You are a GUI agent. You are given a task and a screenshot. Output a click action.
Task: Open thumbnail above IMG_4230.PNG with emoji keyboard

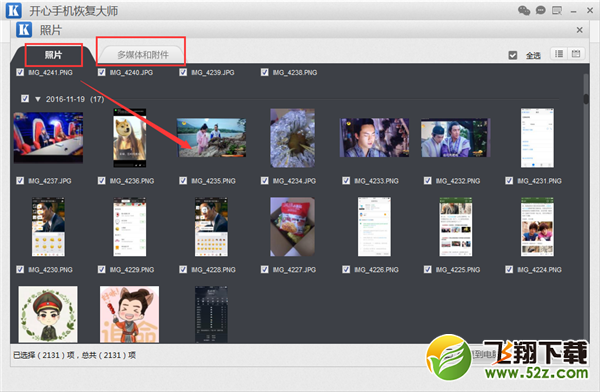point(48,227)
